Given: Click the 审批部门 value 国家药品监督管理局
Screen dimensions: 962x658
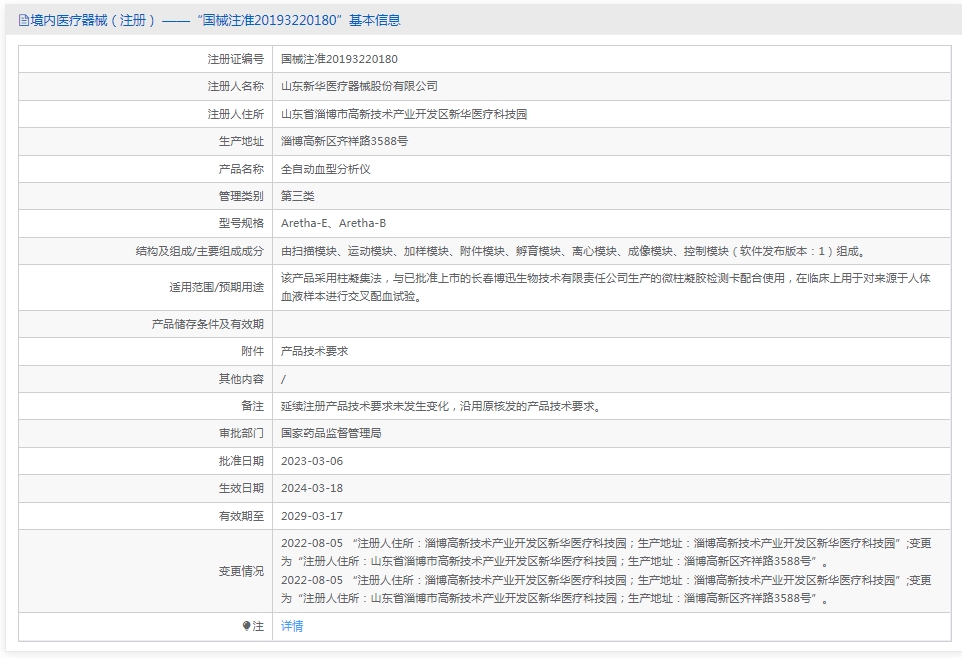Looking at the screenshot, I should pos(331,433).
